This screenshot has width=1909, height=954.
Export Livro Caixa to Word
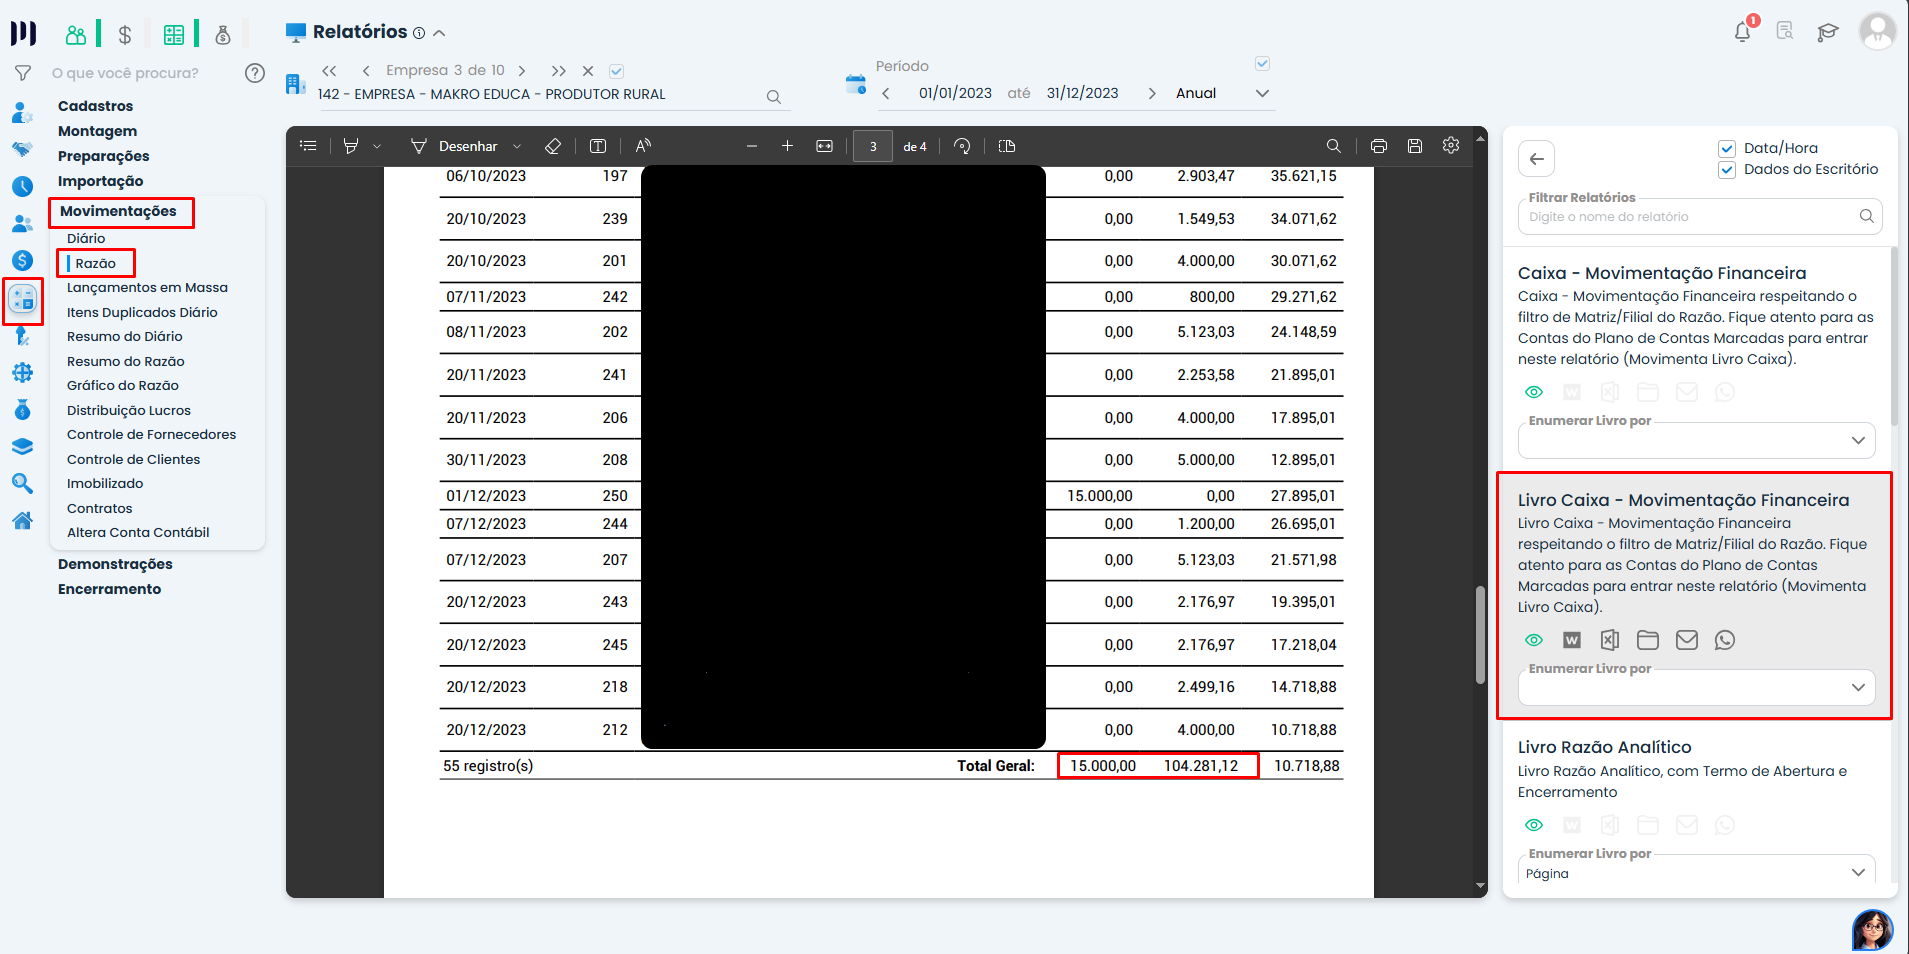pyautogui.click(x=1572, y=640)
